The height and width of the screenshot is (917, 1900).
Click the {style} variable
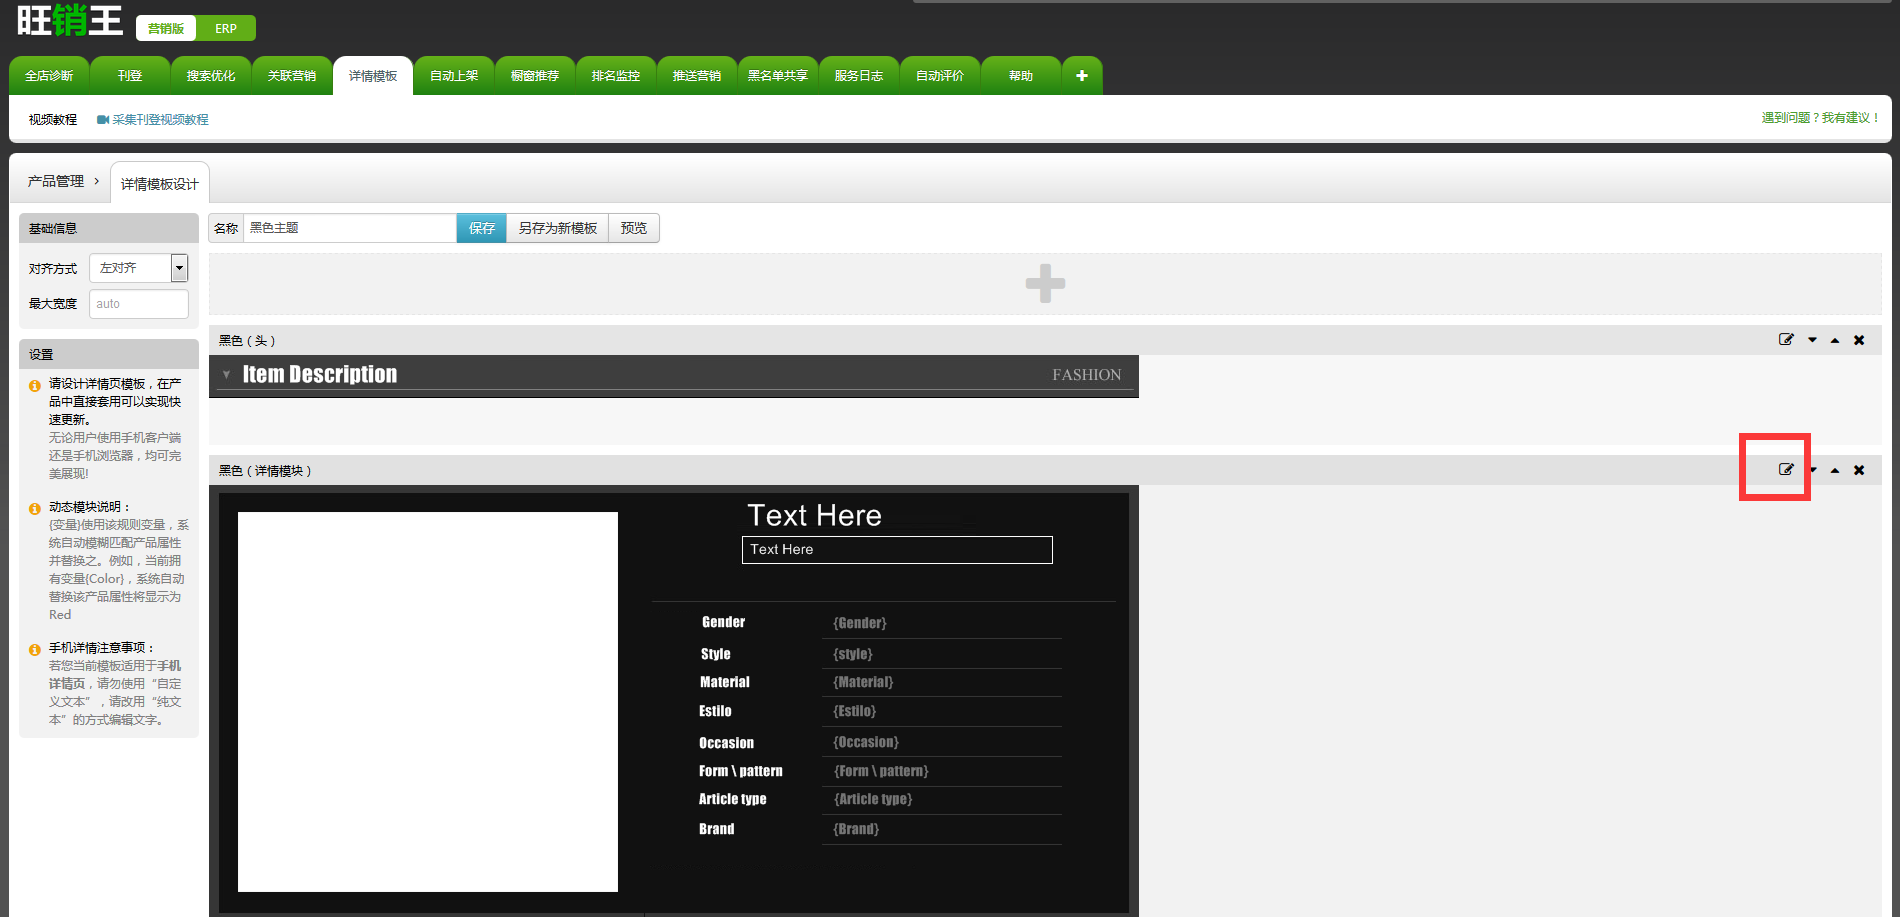coord(853,654)
